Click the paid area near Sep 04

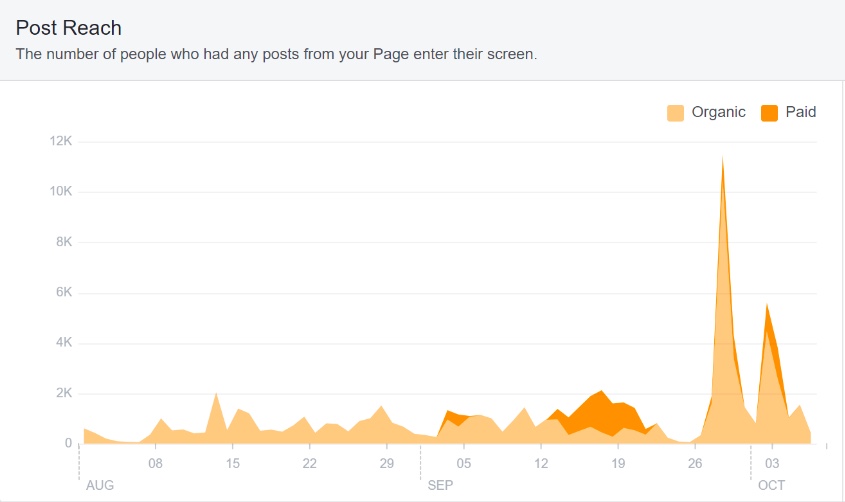pos(454,417)
